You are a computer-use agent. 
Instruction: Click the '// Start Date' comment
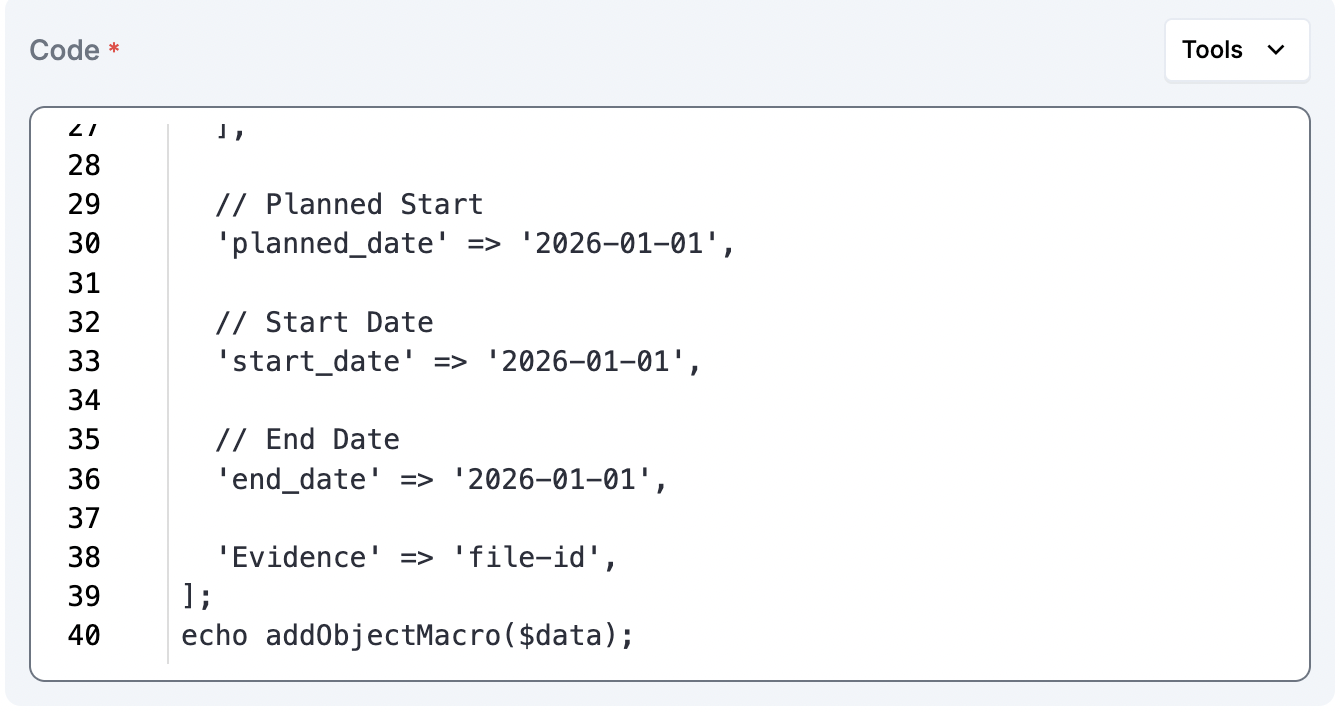324,322
